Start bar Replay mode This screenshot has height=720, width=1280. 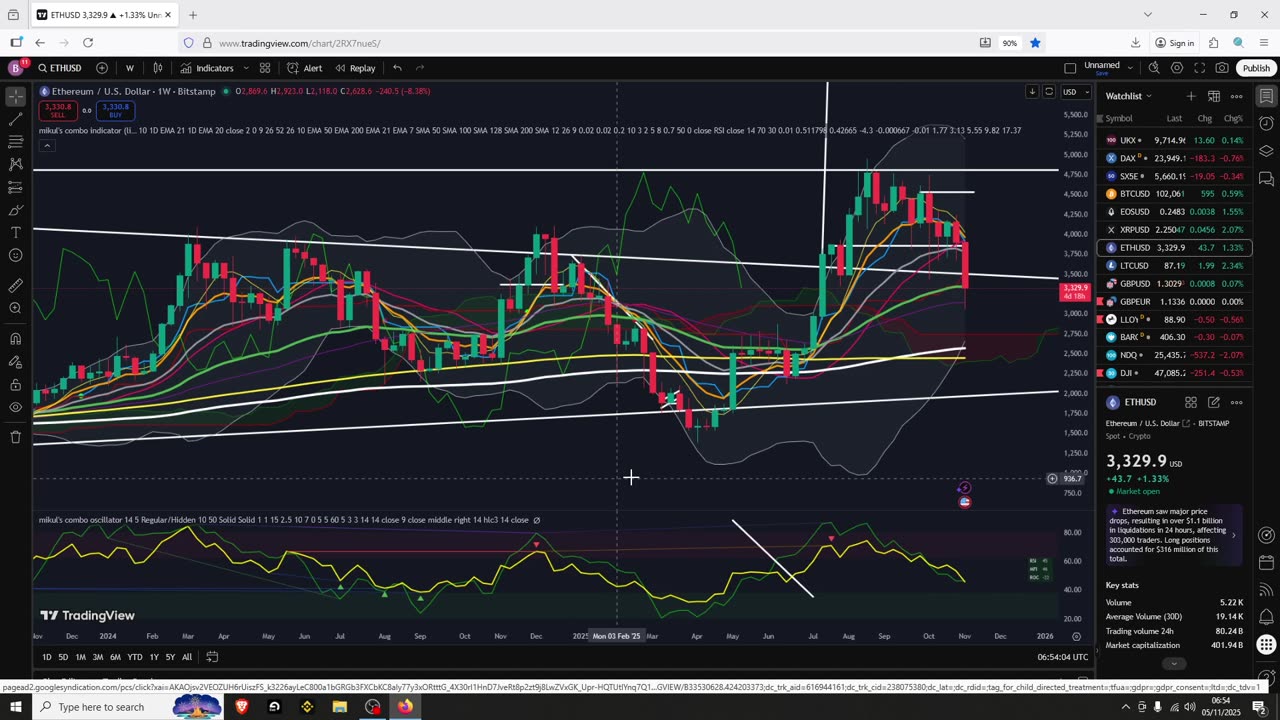coord(355,68)
